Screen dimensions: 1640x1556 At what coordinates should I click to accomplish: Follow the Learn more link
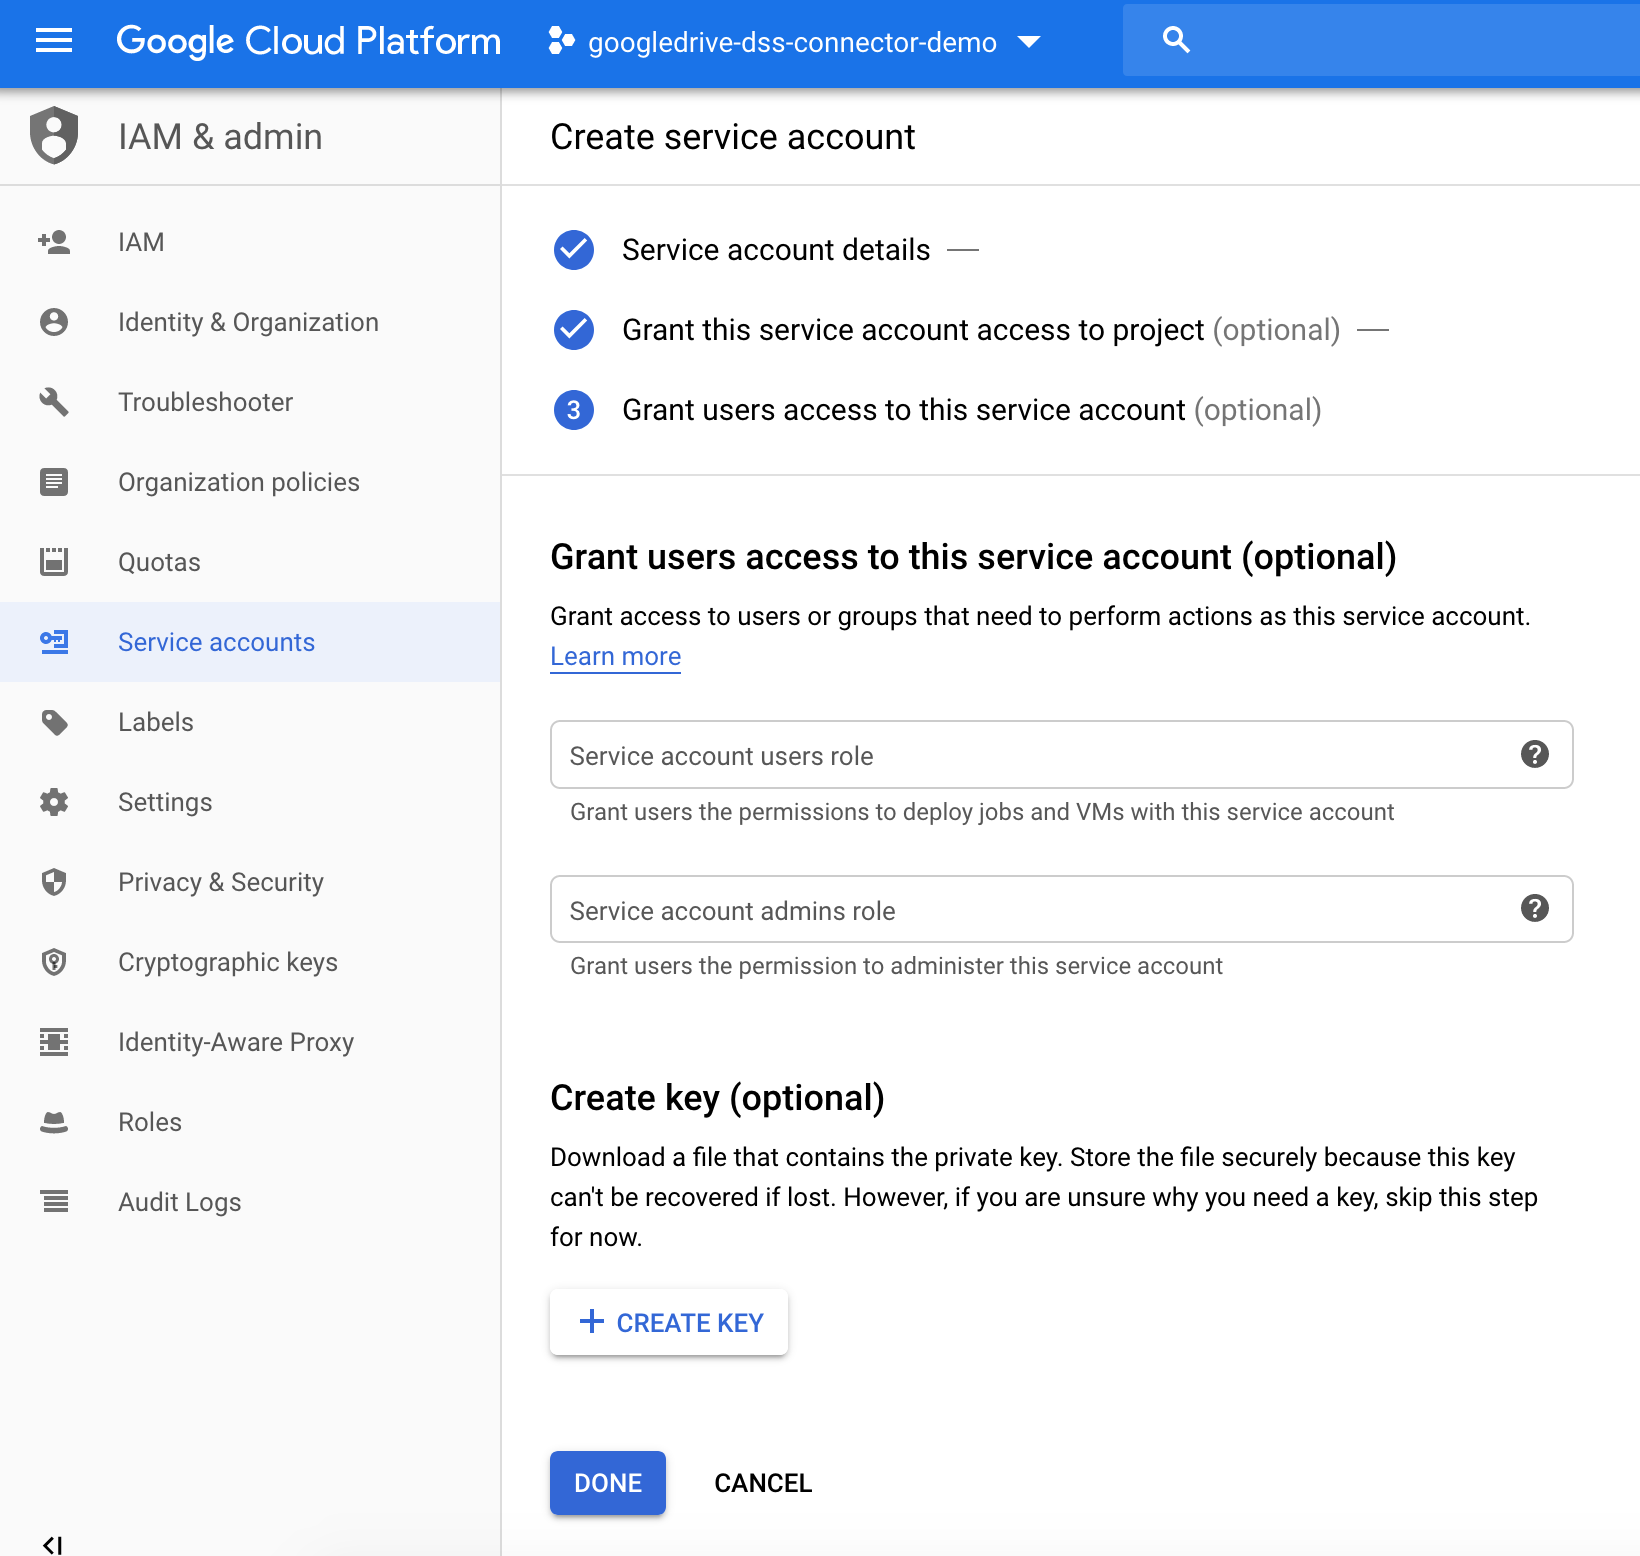point(615,657)
